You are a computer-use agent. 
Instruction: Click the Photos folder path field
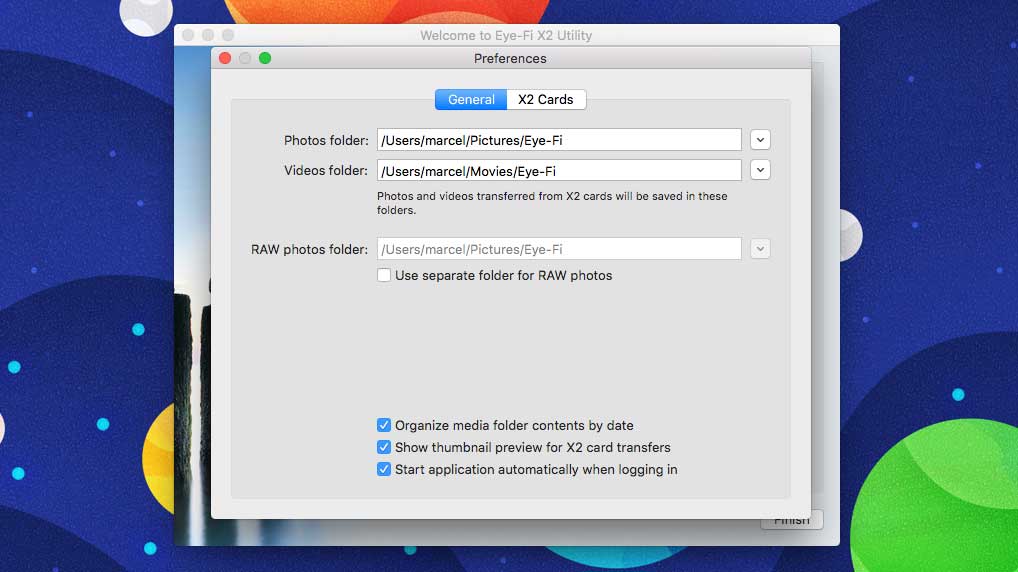(x=559, y=140)
